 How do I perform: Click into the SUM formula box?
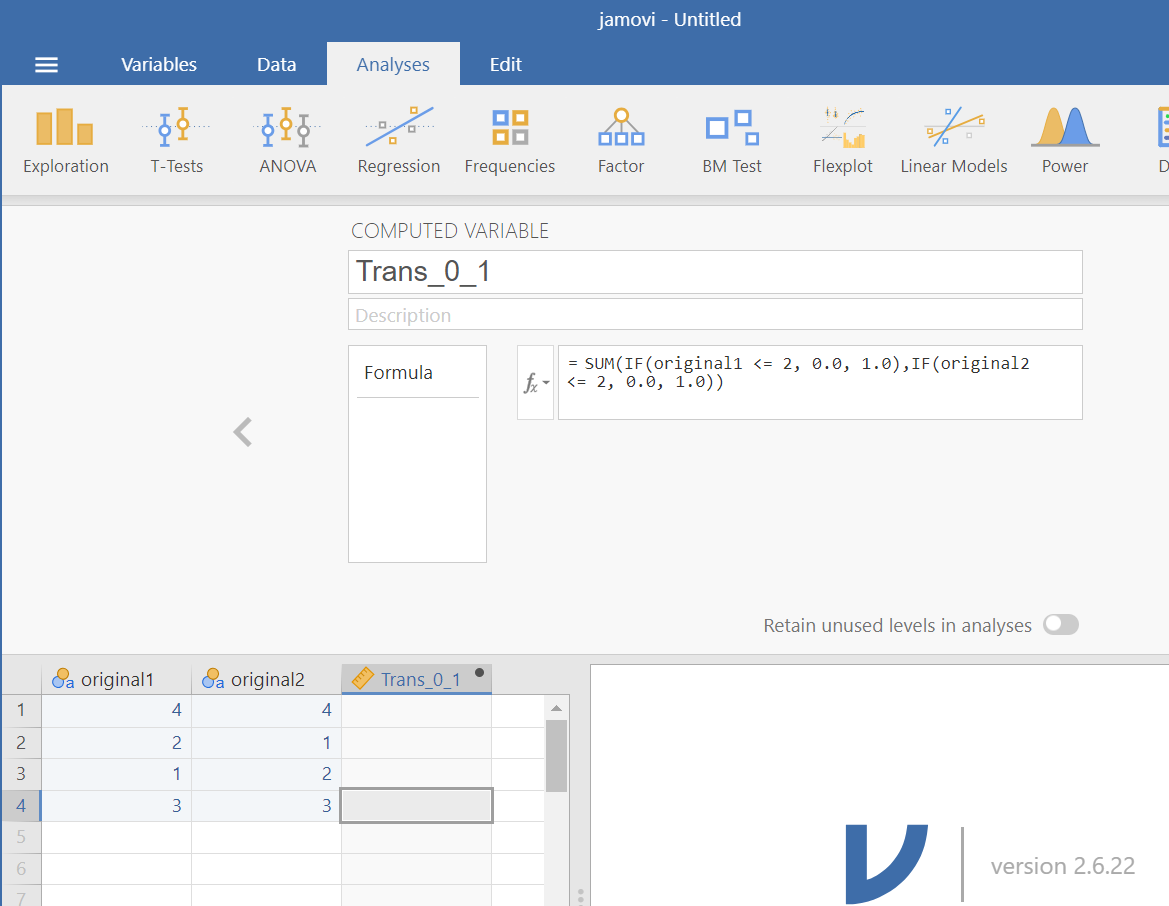point(820,383)
